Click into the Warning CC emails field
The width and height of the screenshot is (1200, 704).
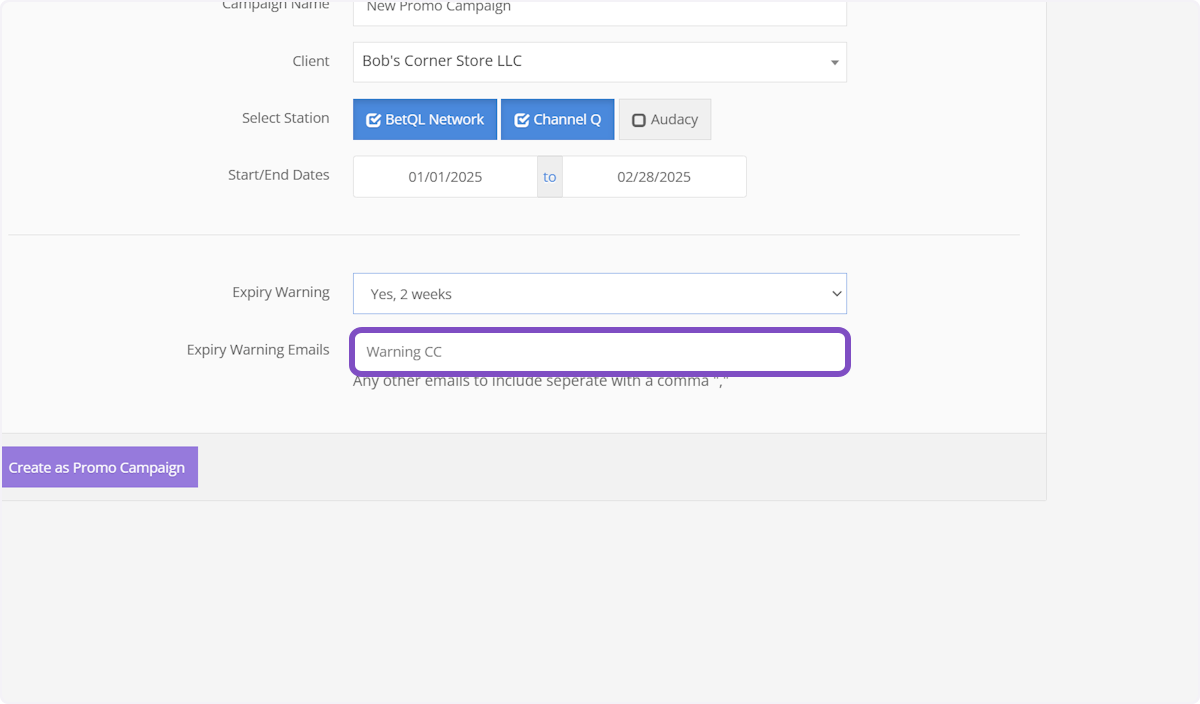click(599, 352)
